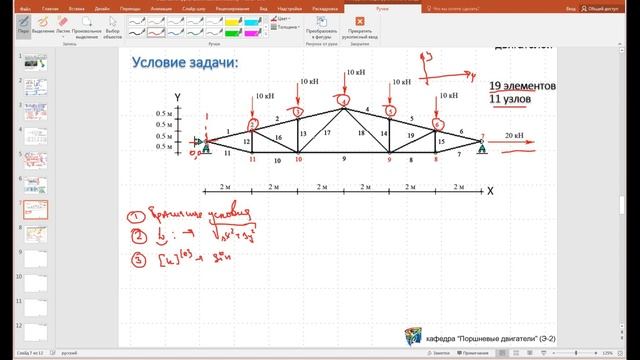This screenshot has width=640, height=360.
Task: Pick the fifth bottom-row pen preset
Action: pos(214,32)
